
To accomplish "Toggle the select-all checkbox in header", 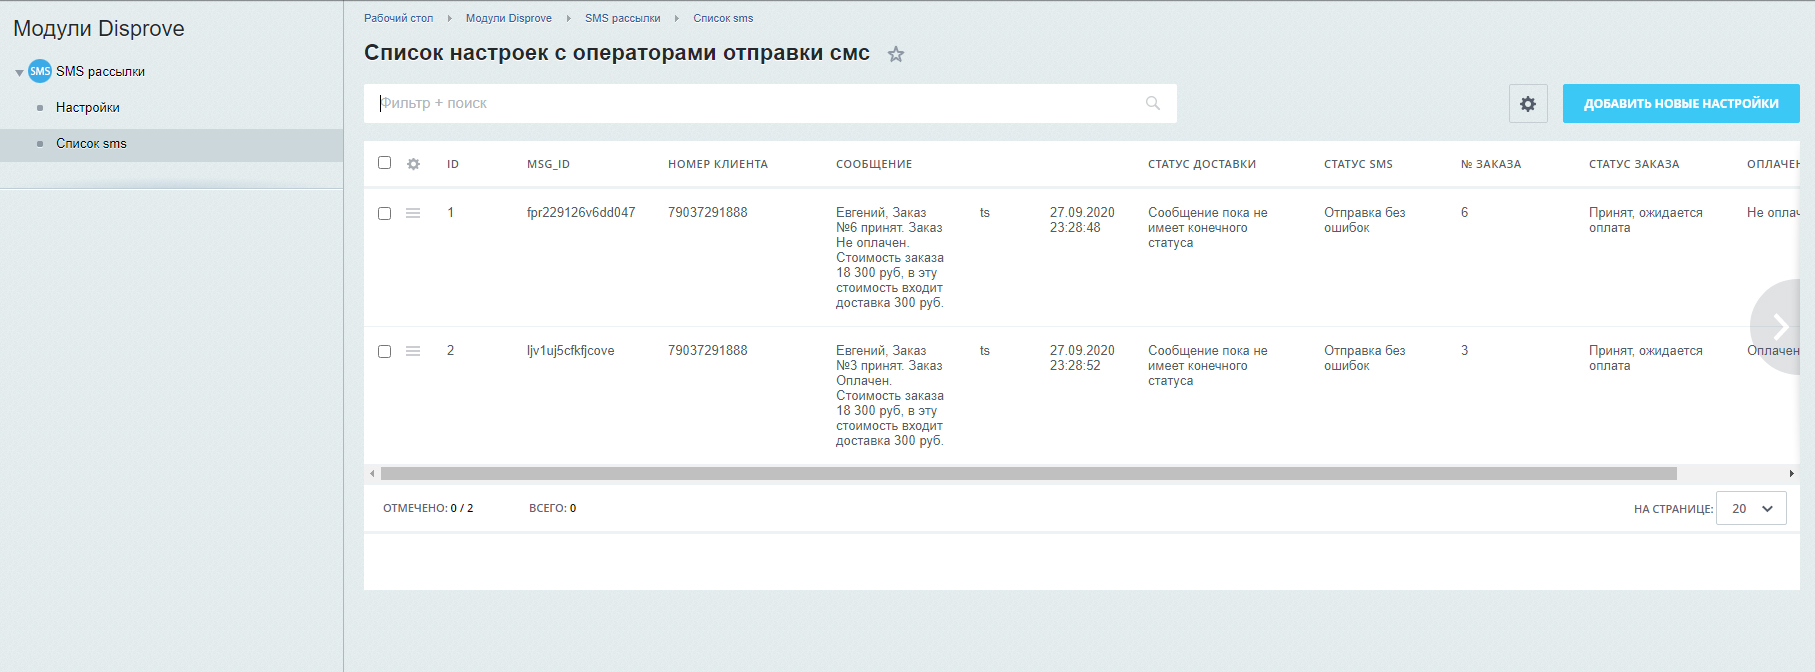I will [x=384, y=163].
